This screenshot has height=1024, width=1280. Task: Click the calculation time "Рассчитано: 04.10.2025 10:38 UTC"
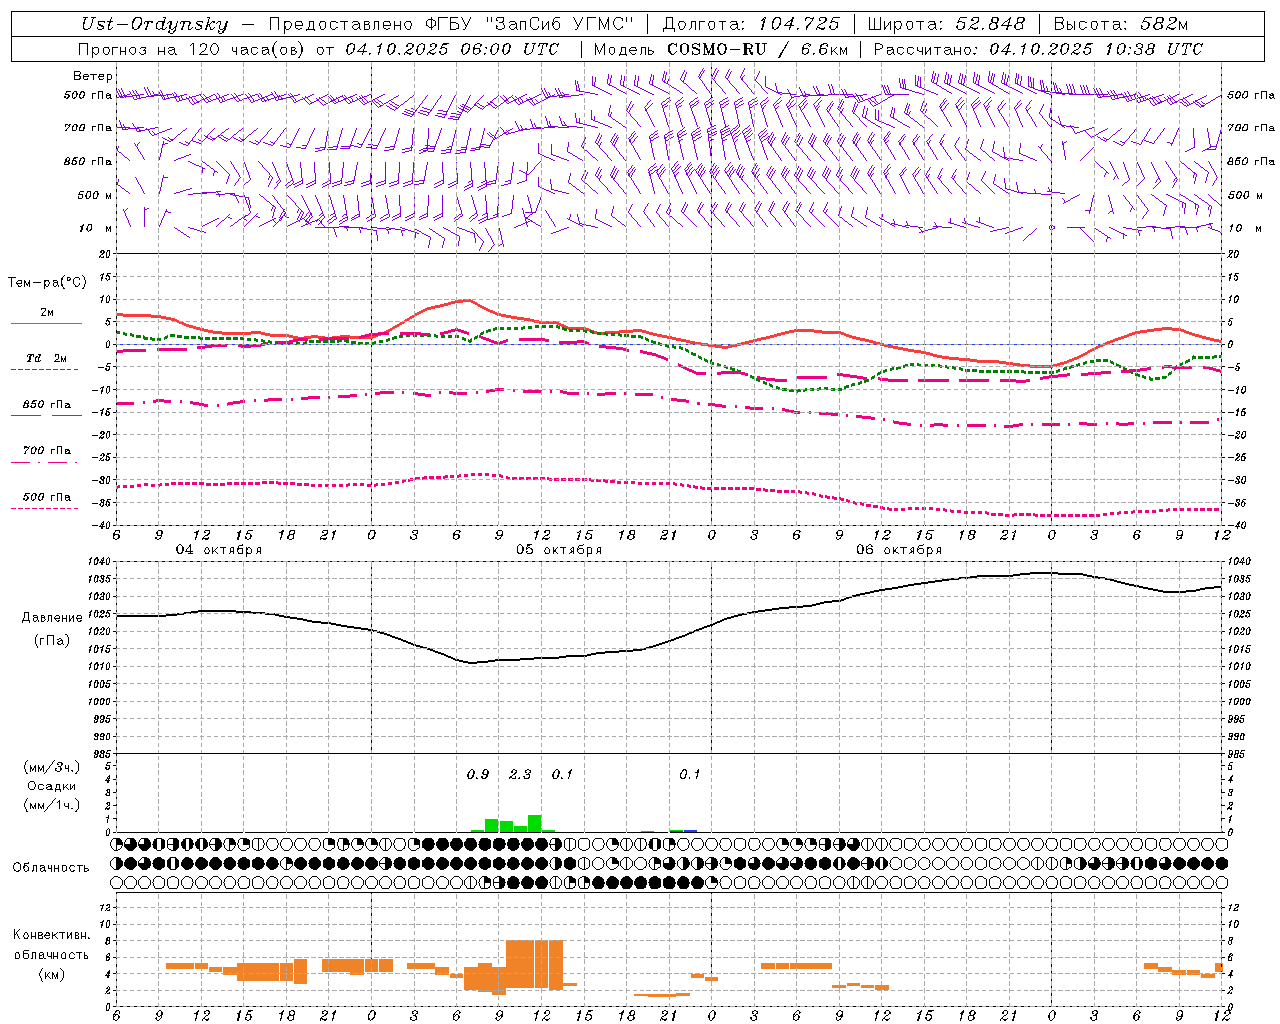(x=1038, y=49)
